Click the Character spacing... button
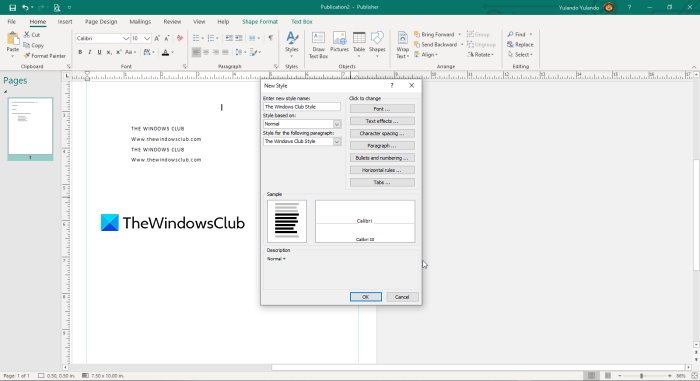 [382, 134]
